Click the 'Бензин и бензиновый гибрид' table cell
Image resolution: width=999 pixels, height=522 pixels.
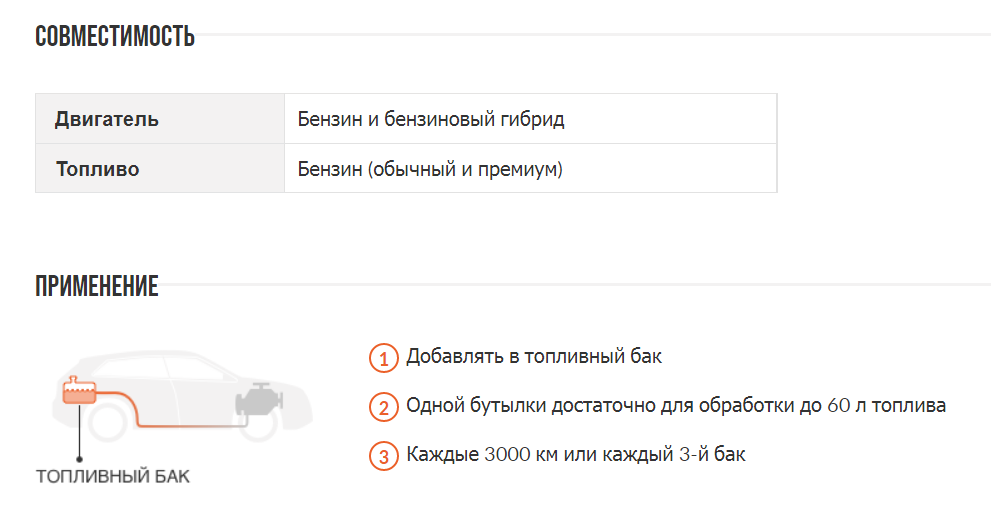(x=431, y=120)
